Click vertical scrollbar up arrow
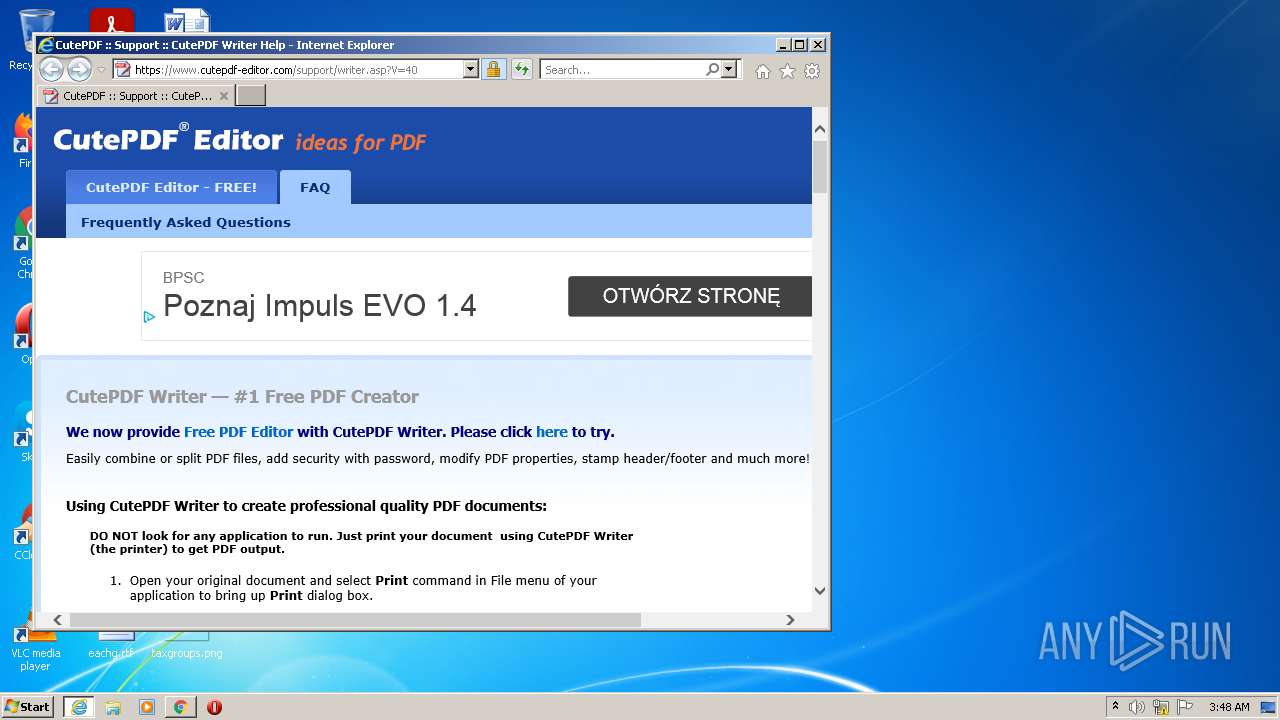This screenshot has height=720, width=1280. [820, 129]
